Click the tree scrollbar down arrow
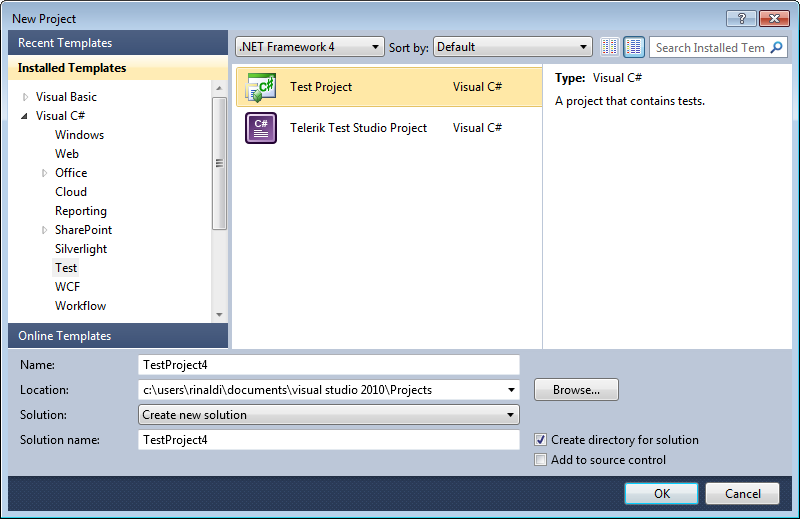This screenshot has width=800, height=519. coord(219,315)
